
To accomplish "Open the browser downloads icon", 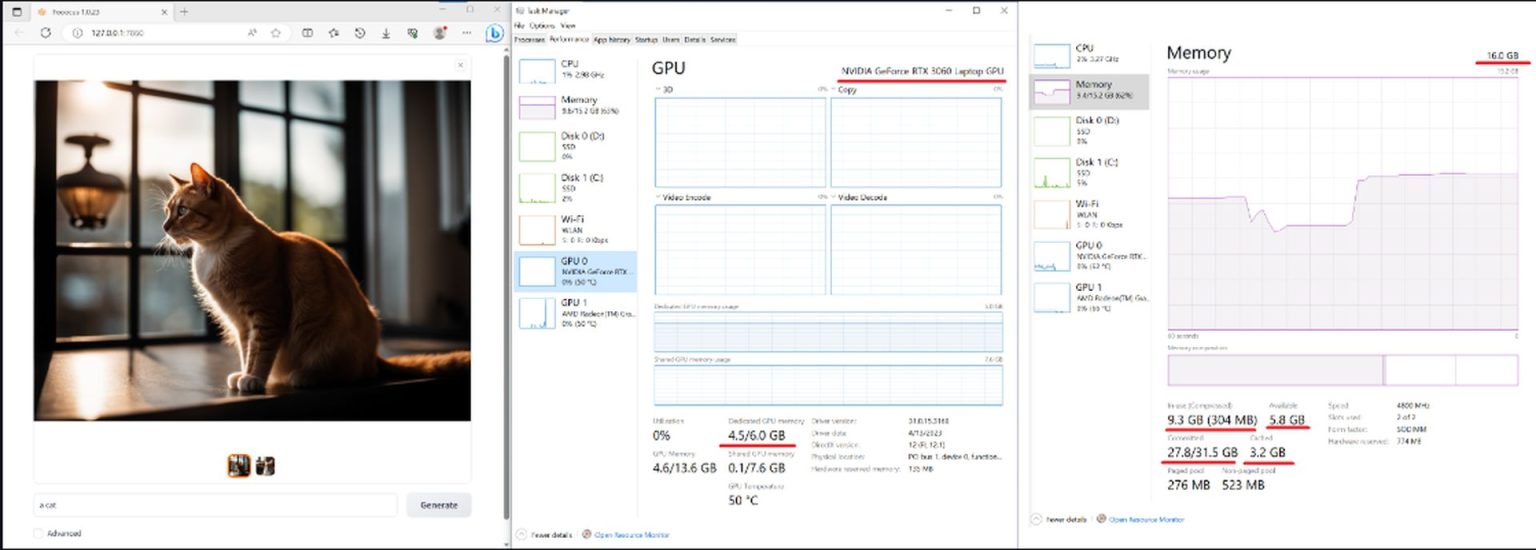I will click(x=386, y=33).
